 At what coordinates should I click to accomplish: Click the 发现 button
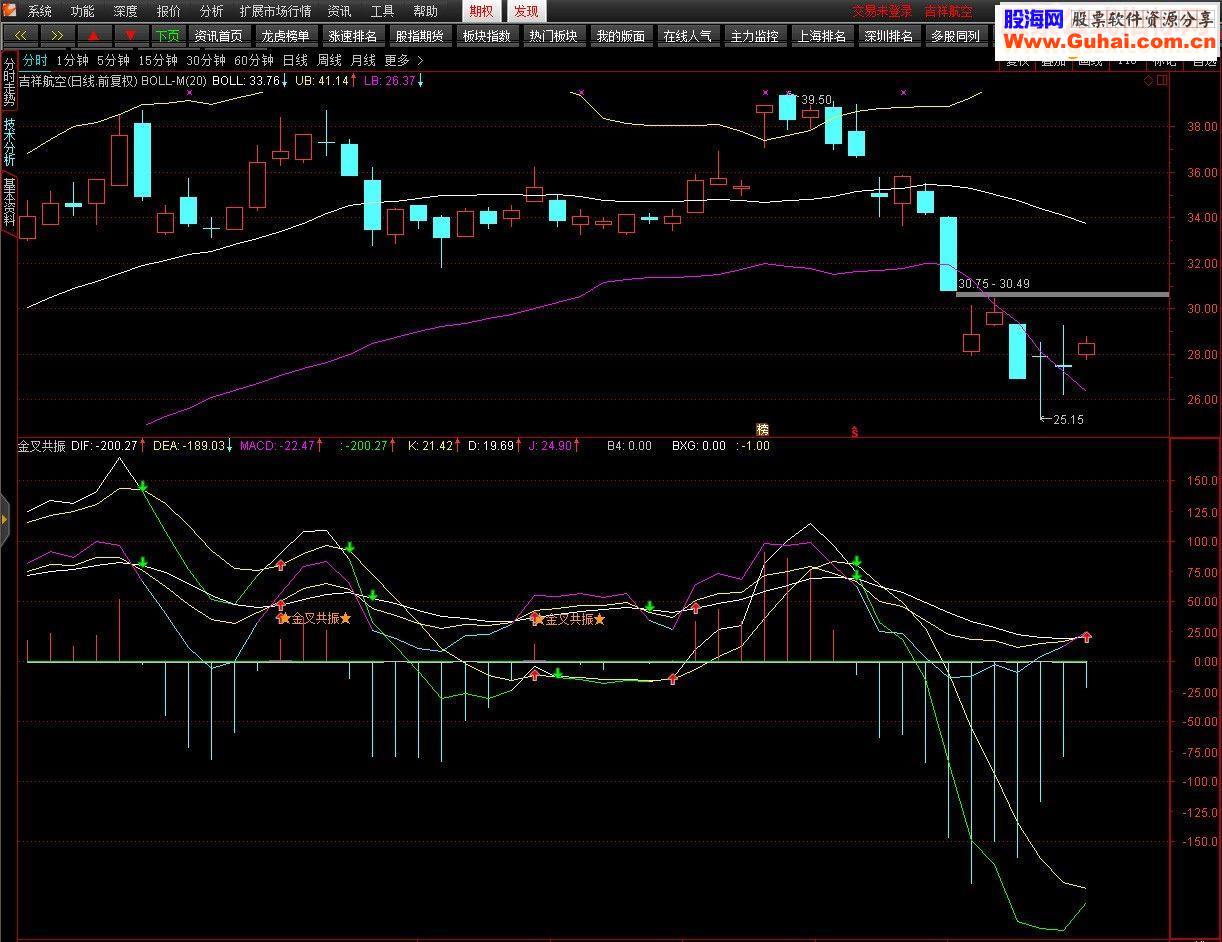[x=525, y=11]
